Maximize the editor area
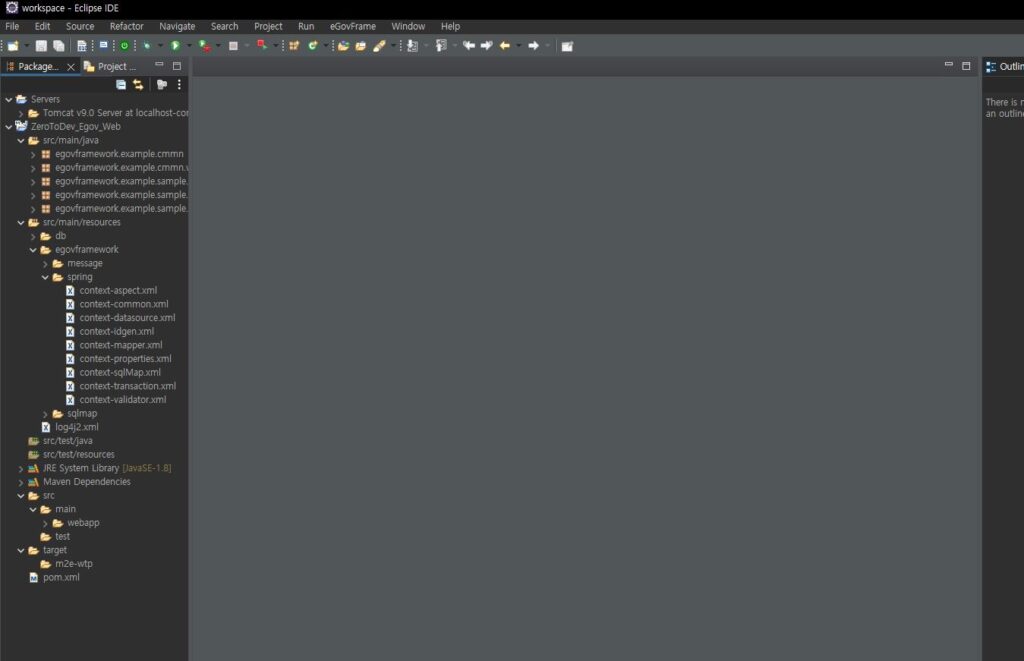 pyautogui.click(x=966, y=66)
